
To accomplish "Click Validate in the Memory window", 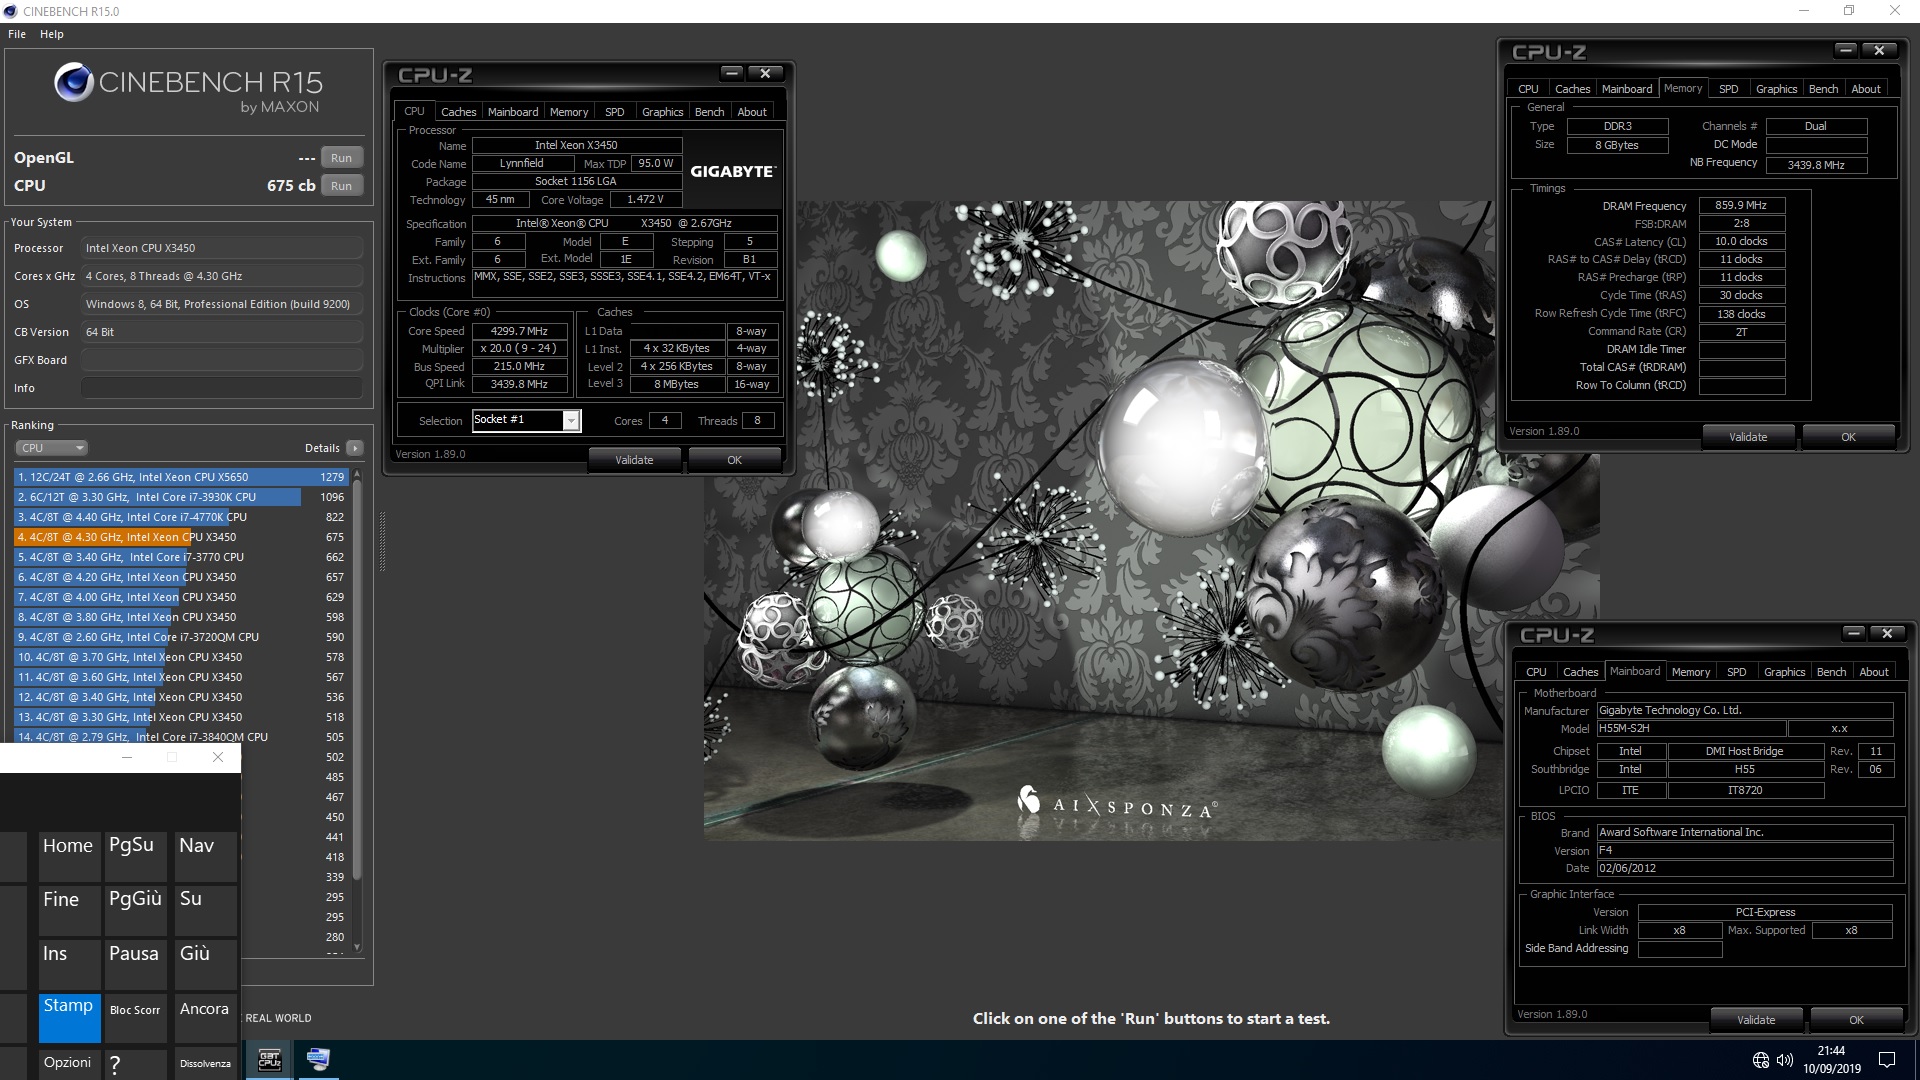I will pos(1748,437).
